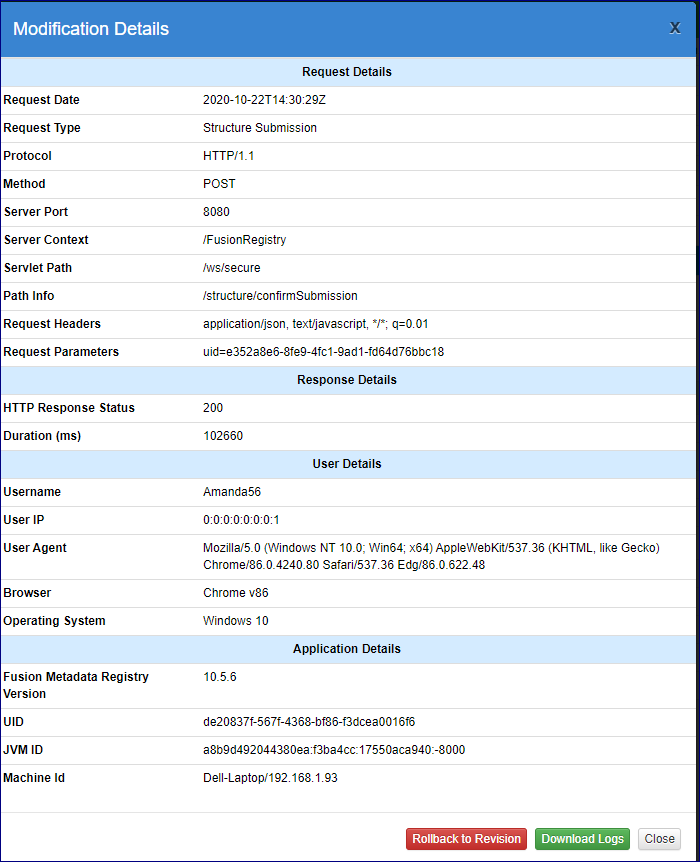Image resolution: width=700 pixels, height=862 pixels.
Task: Click the Structure Submission request type value
Action: click(x=260, y=128)
